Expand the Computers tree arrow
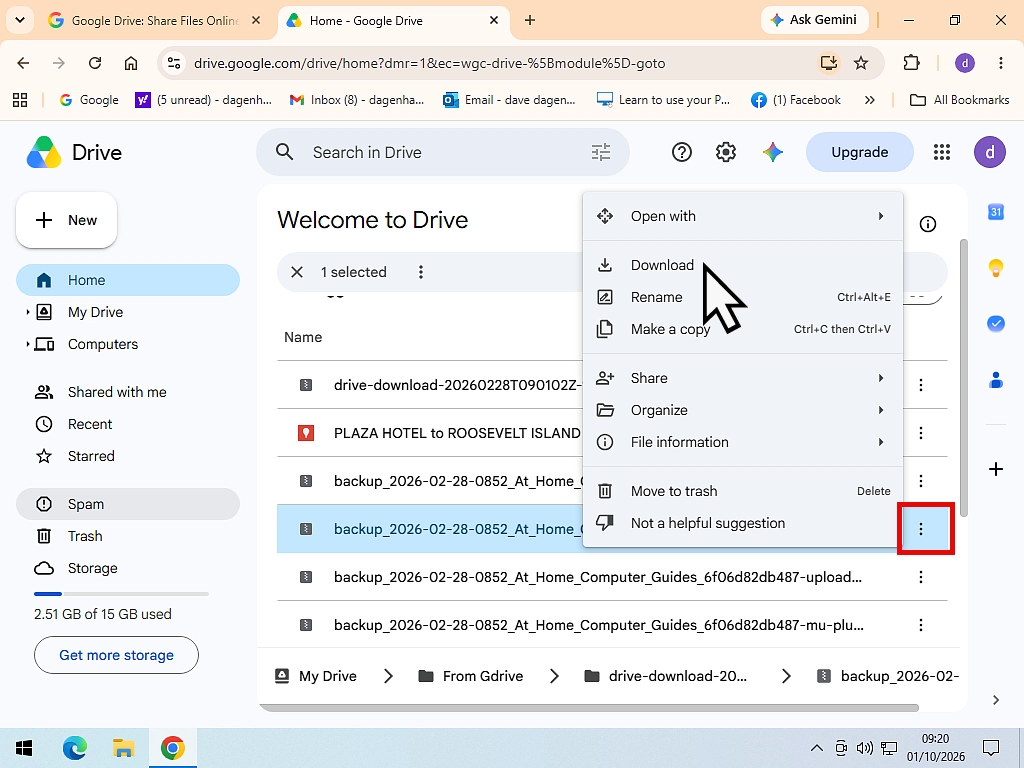1024x768 pixels. pyautogui.click(x=27, y=344)
